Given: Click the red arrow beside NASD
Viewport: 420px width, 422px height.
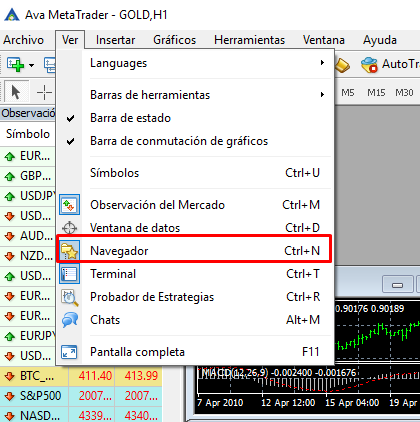Looking at the screenshot, I should tap(10, 416).
